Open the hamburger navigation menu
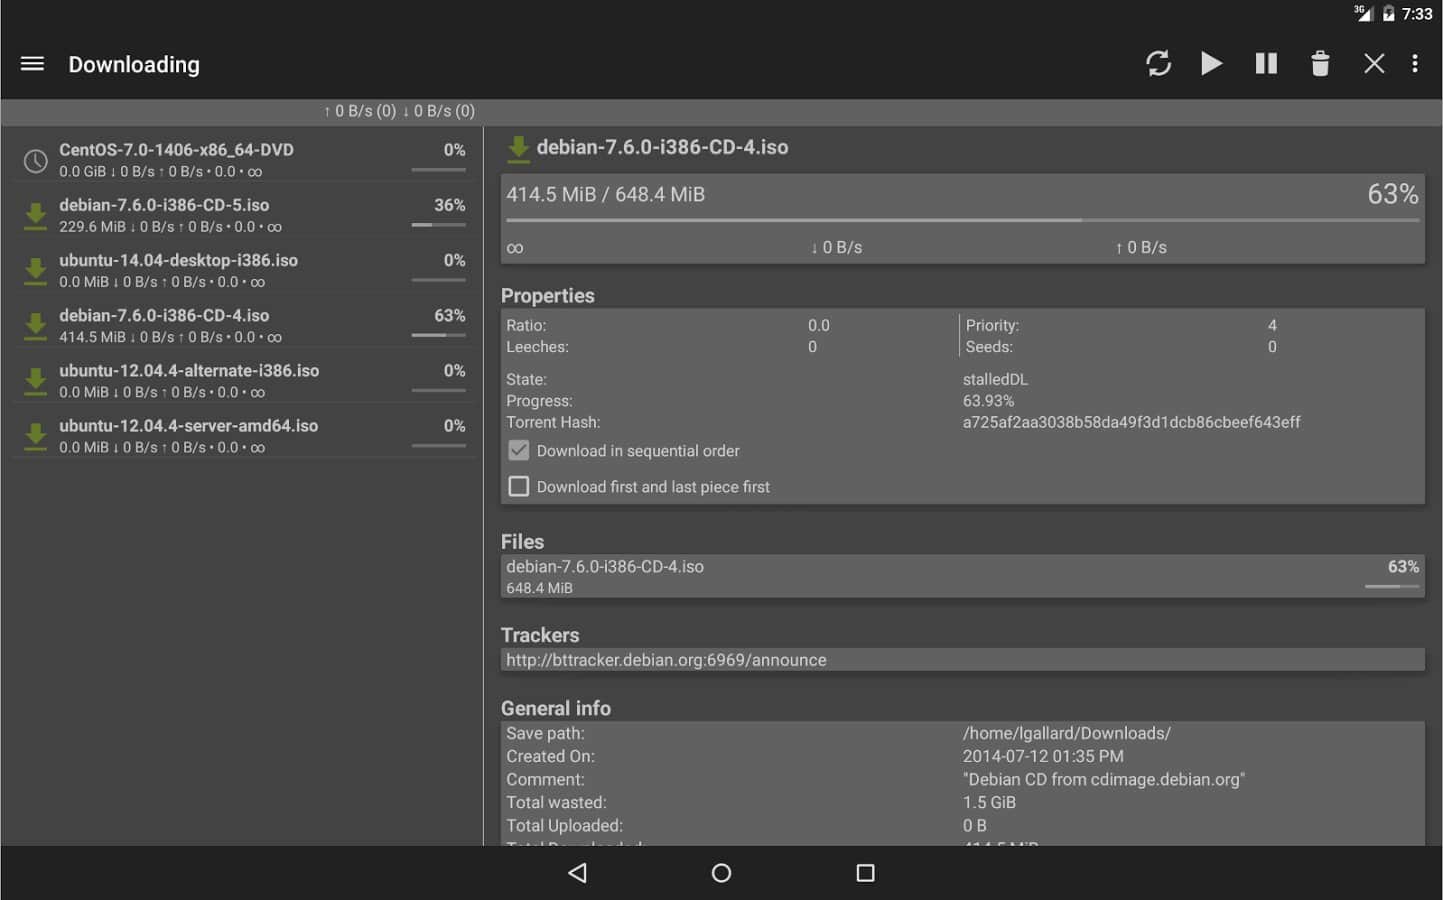Screen dimensions: 1443x900 32,64
